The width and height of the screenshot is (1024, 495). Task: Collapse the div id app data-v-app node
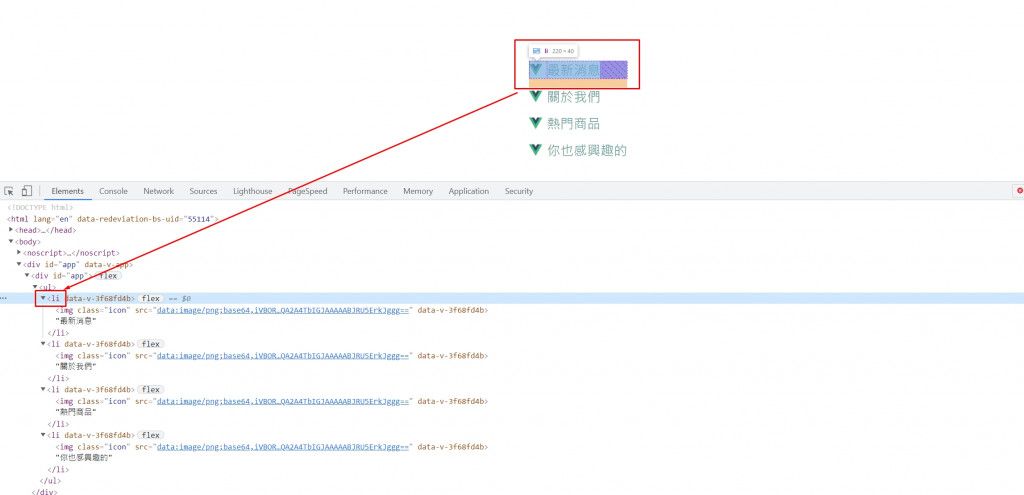point(20,264)
